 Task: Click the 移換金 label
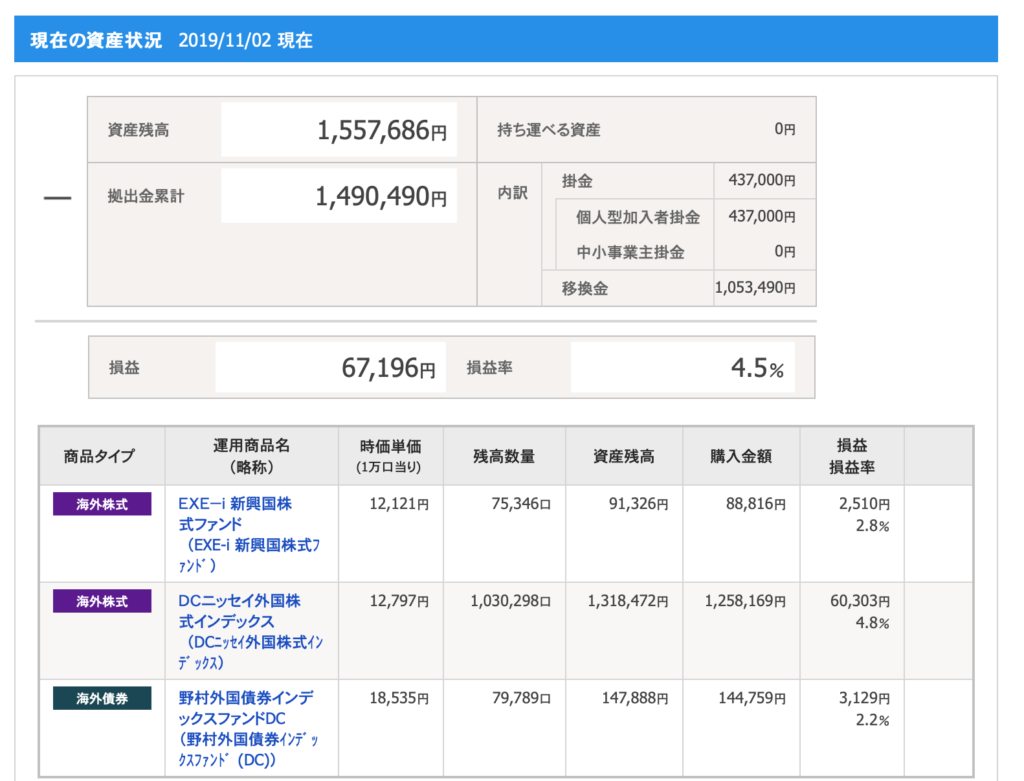(x=585, y=288)
